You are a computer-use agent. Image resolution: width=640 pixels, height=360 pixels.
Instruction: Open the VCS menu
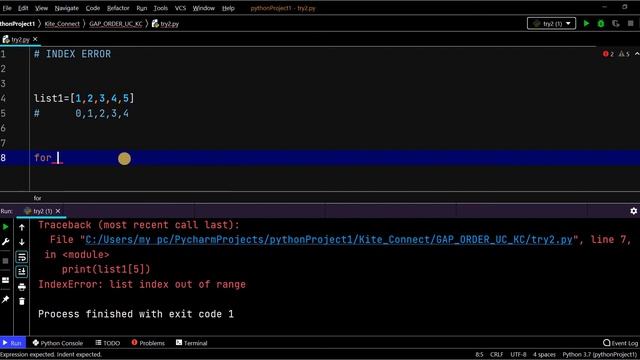click(180, 8)
